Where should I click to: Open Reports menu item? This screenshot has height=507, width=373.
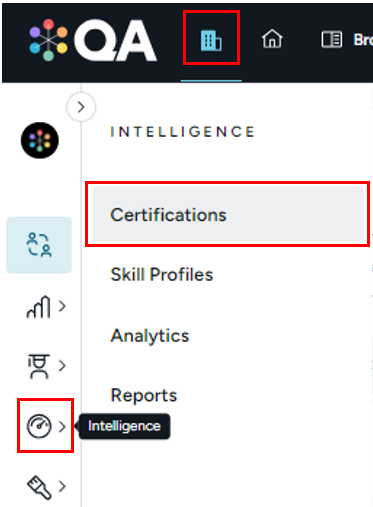click(x=144, y=396)
